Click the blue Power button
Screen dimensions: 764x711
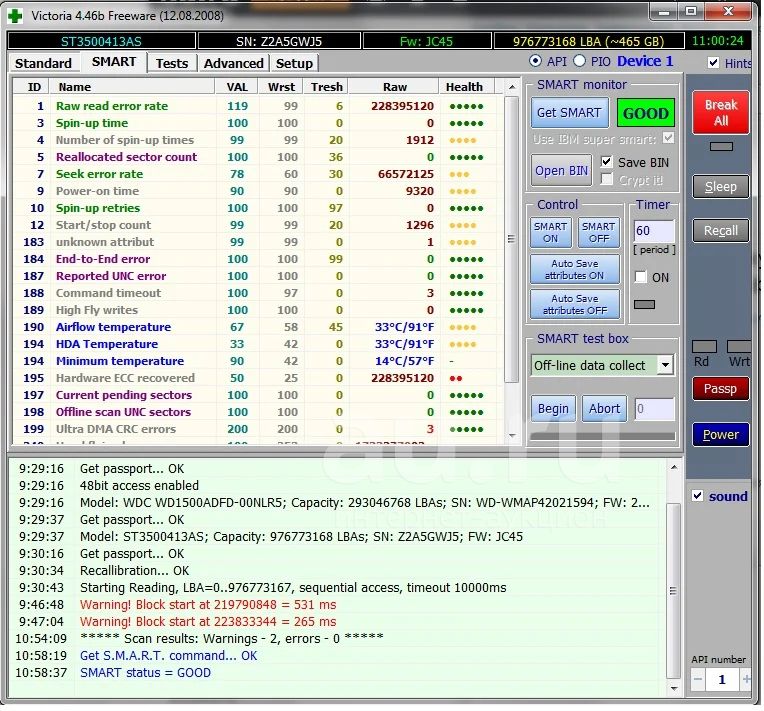(x=720, y=434)
